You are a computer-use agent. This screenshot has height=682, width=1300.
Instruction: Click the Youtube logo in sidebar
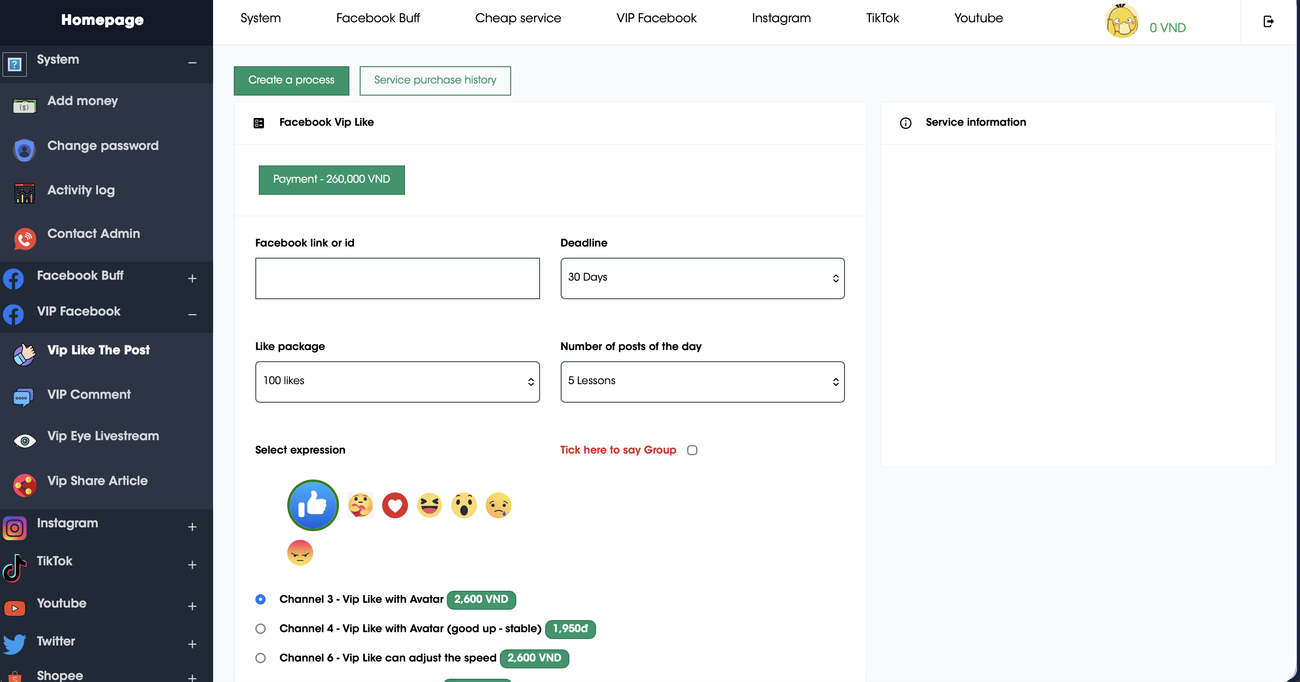pos(14,607)
